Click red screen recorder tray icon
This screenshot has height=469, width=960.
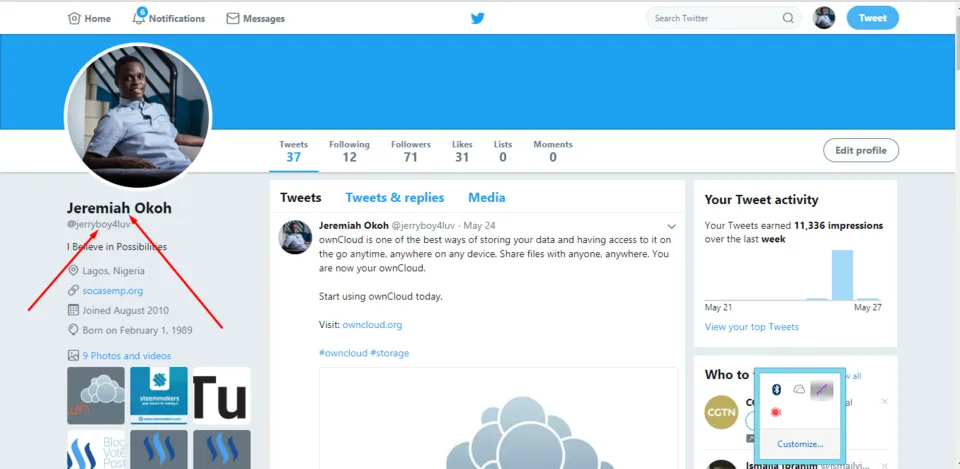tap(776, 413)
